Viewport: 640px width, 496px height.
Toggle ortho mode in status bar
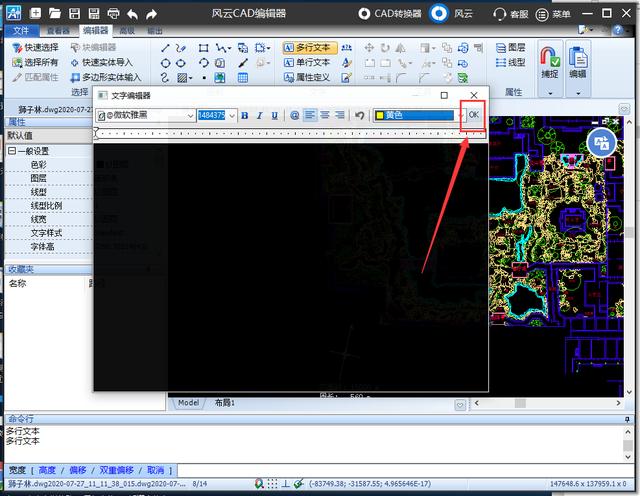pos(285,484)
